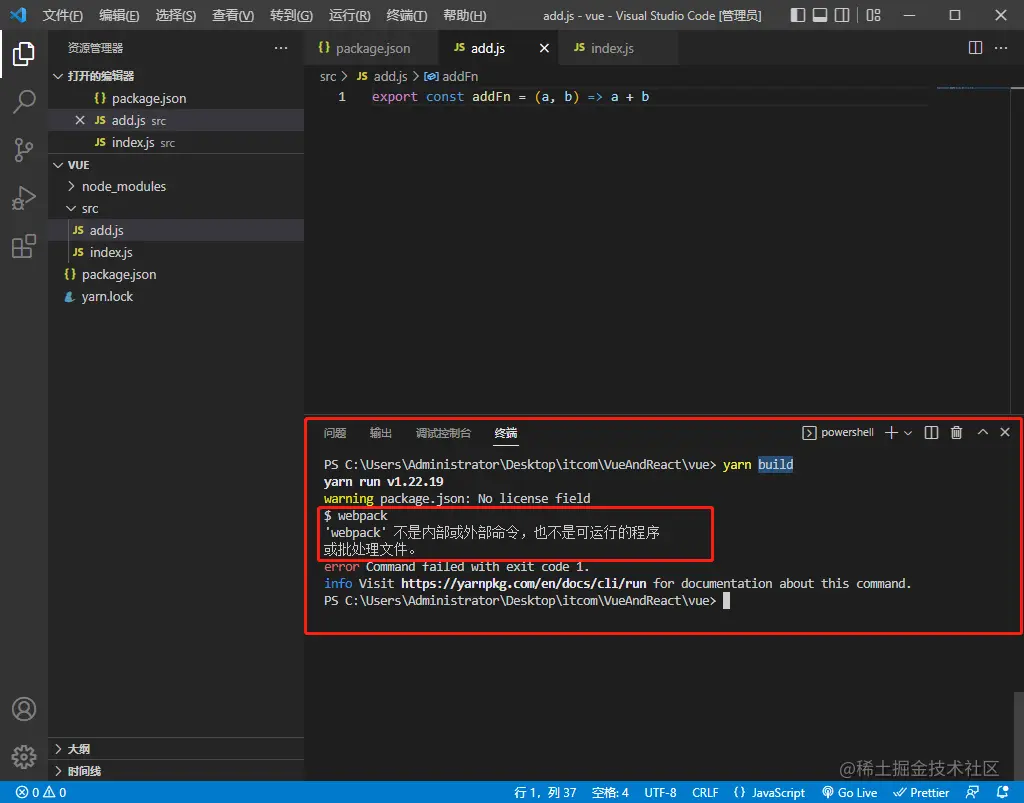Open the Manage settings gear
This screenshot has height=803, width=1024.
click(24, 757)
